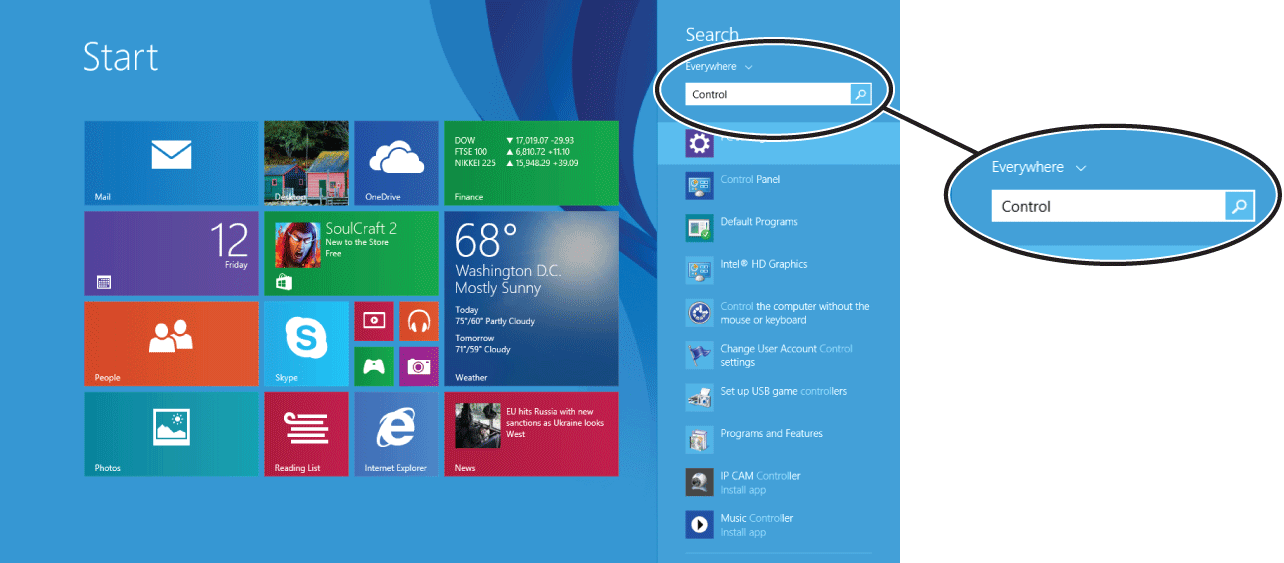Open the Desktop tile
This screenshot has height=563, width=1284.
(306, 163)
